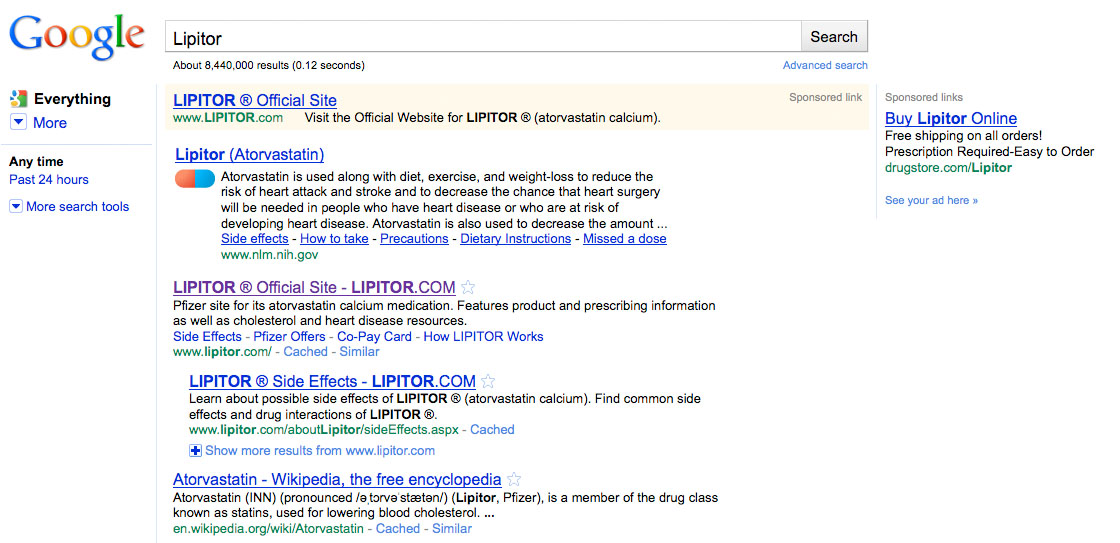This screenshot has width=1120, height=543.
Task: Star the LIPITOR Official Site result
Action: [x=468, y=287]
